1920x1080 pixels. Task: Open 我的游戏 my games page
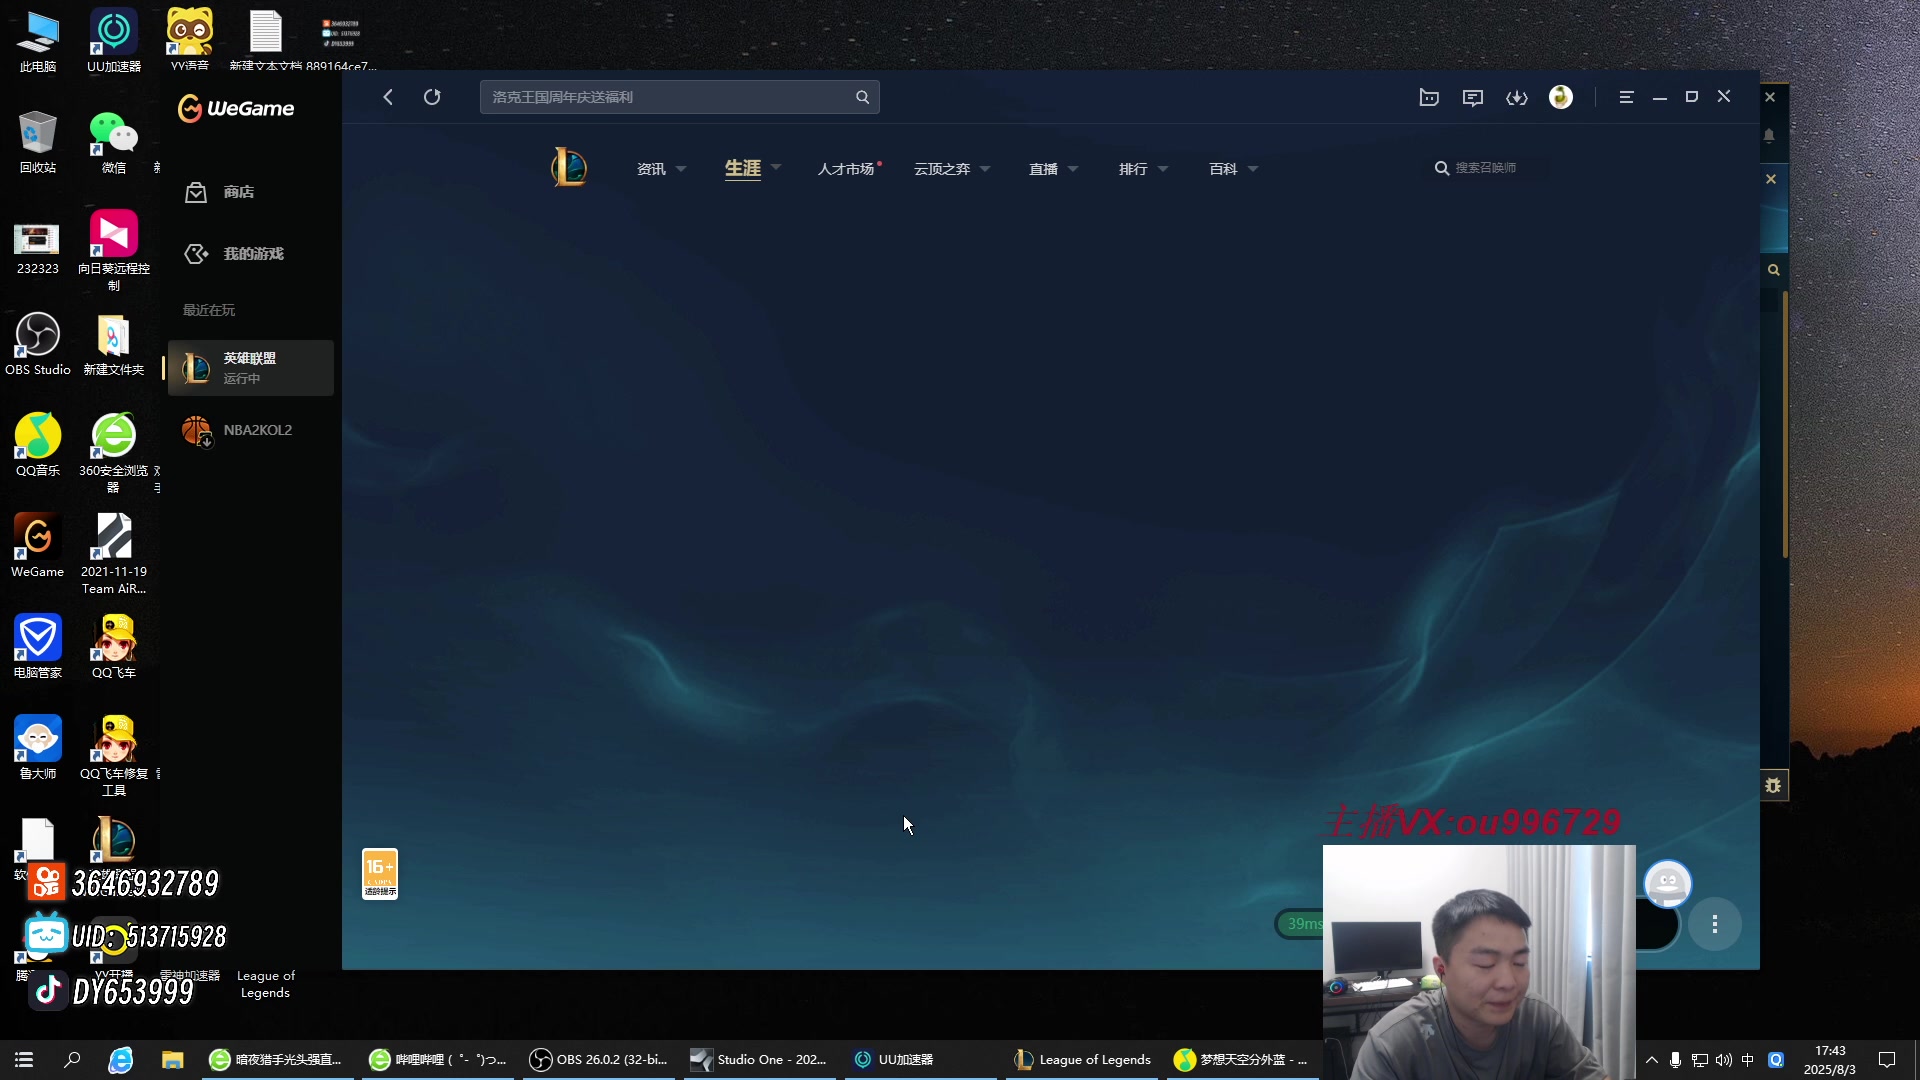point(250,254)
